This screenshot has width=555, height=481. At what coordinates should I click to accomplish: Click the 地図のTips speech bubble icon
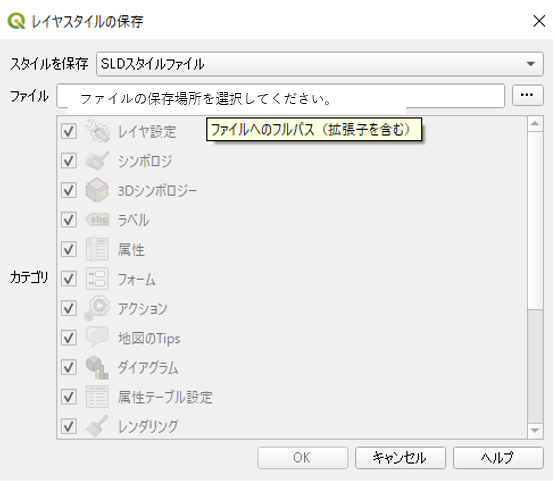pyautogui.click(x=97, y=338)
